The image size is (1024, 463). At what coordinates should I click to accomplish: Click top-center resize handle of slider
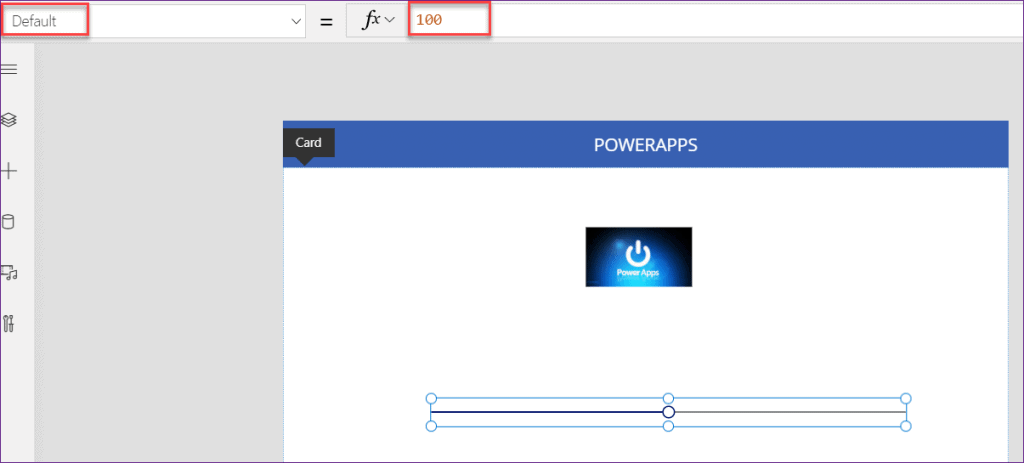668,398
